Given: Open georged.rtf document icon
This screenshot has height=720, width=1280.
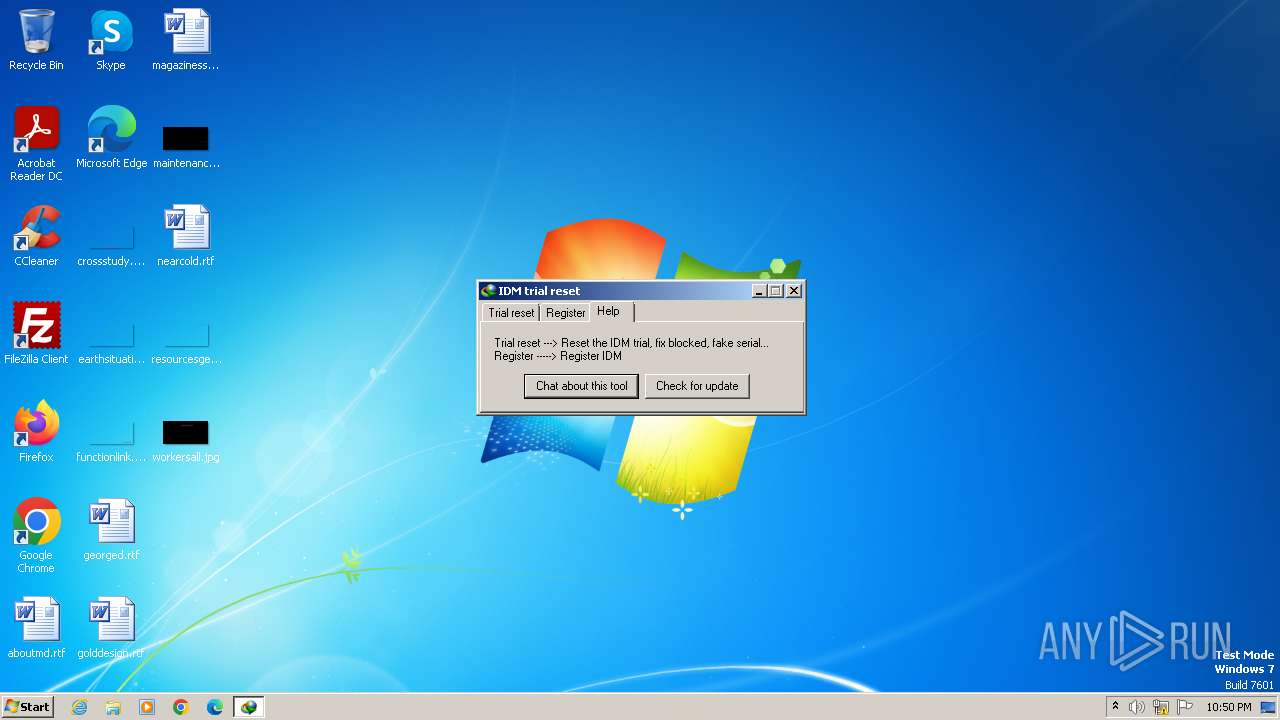Looking at the screenshot, I should [x=111, y=530].
